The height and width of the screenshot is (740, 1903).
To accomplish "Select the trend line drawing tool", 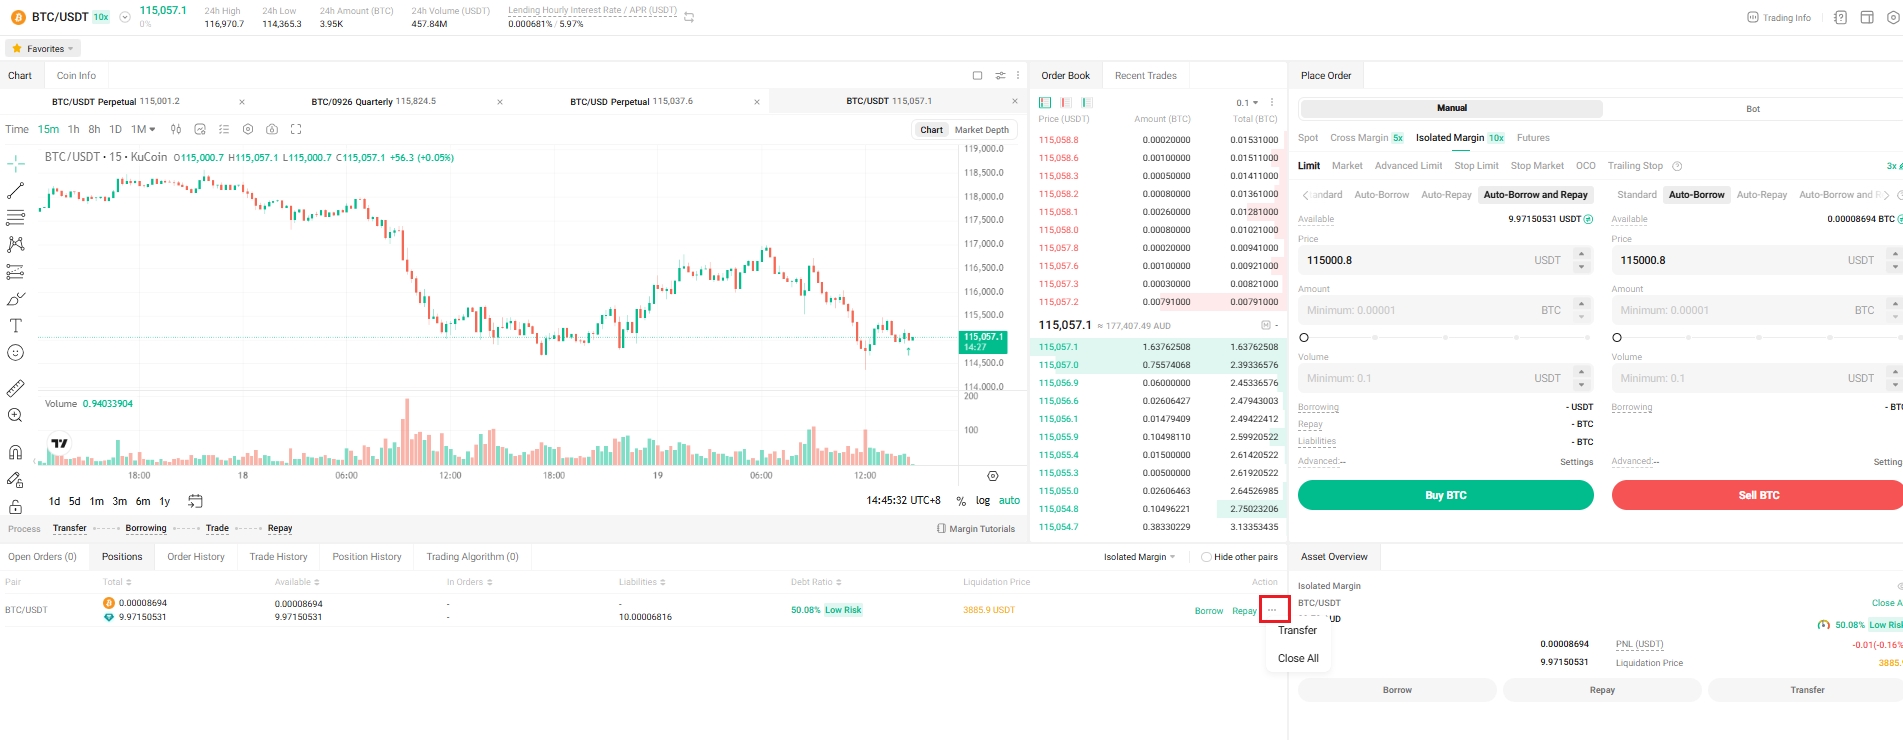I will pos(15,190).
